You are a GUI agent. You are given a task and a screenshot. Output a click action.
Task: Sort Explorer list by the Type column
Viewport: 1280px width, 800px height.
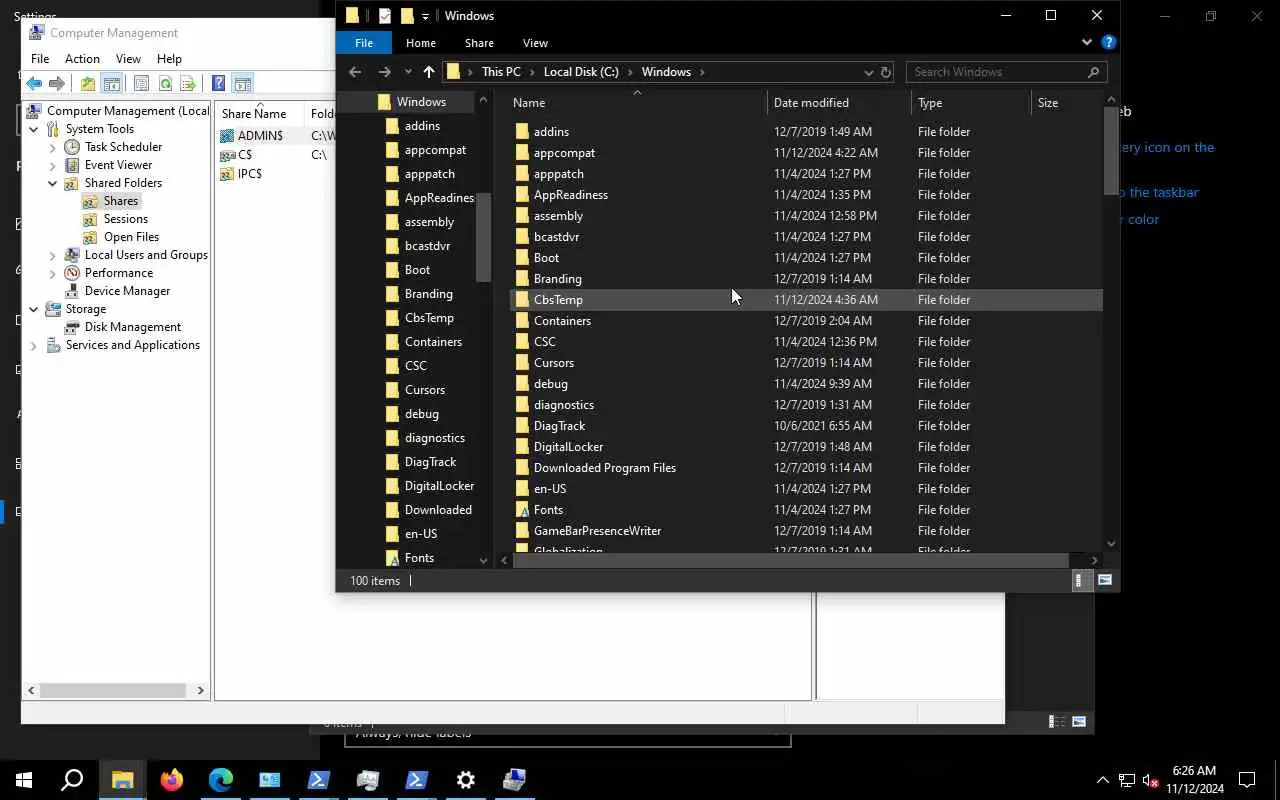(x=971, y=103)
